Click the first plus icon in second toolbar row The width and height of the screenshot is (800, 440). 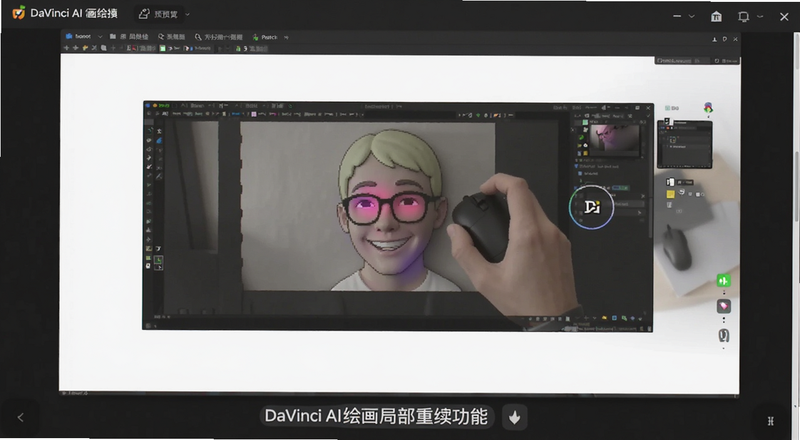click(x=66, y=48)
